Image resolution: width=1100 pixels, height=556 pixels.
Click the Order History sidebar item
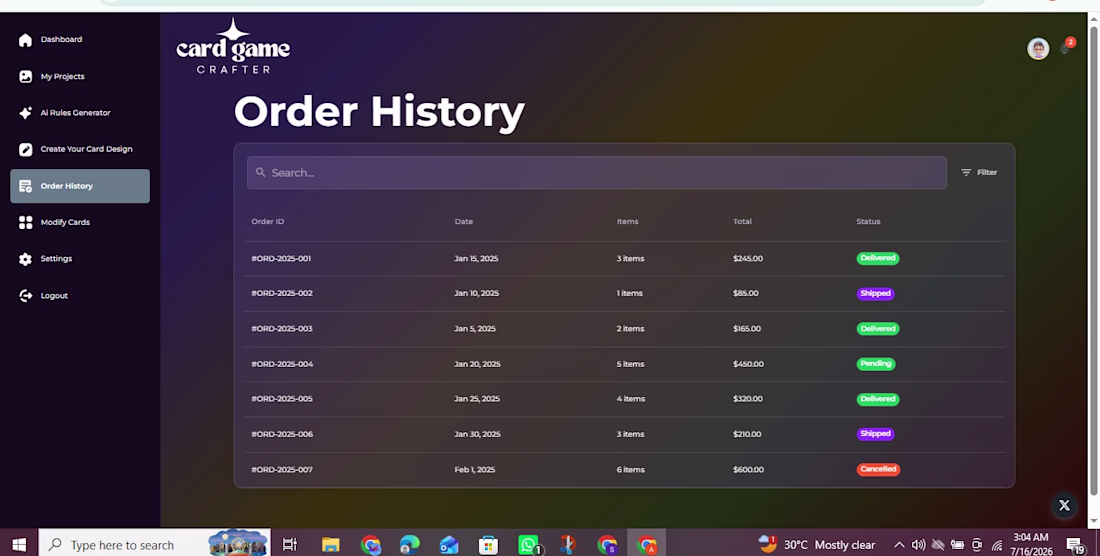pyautogui.click(x=80, y=186)
